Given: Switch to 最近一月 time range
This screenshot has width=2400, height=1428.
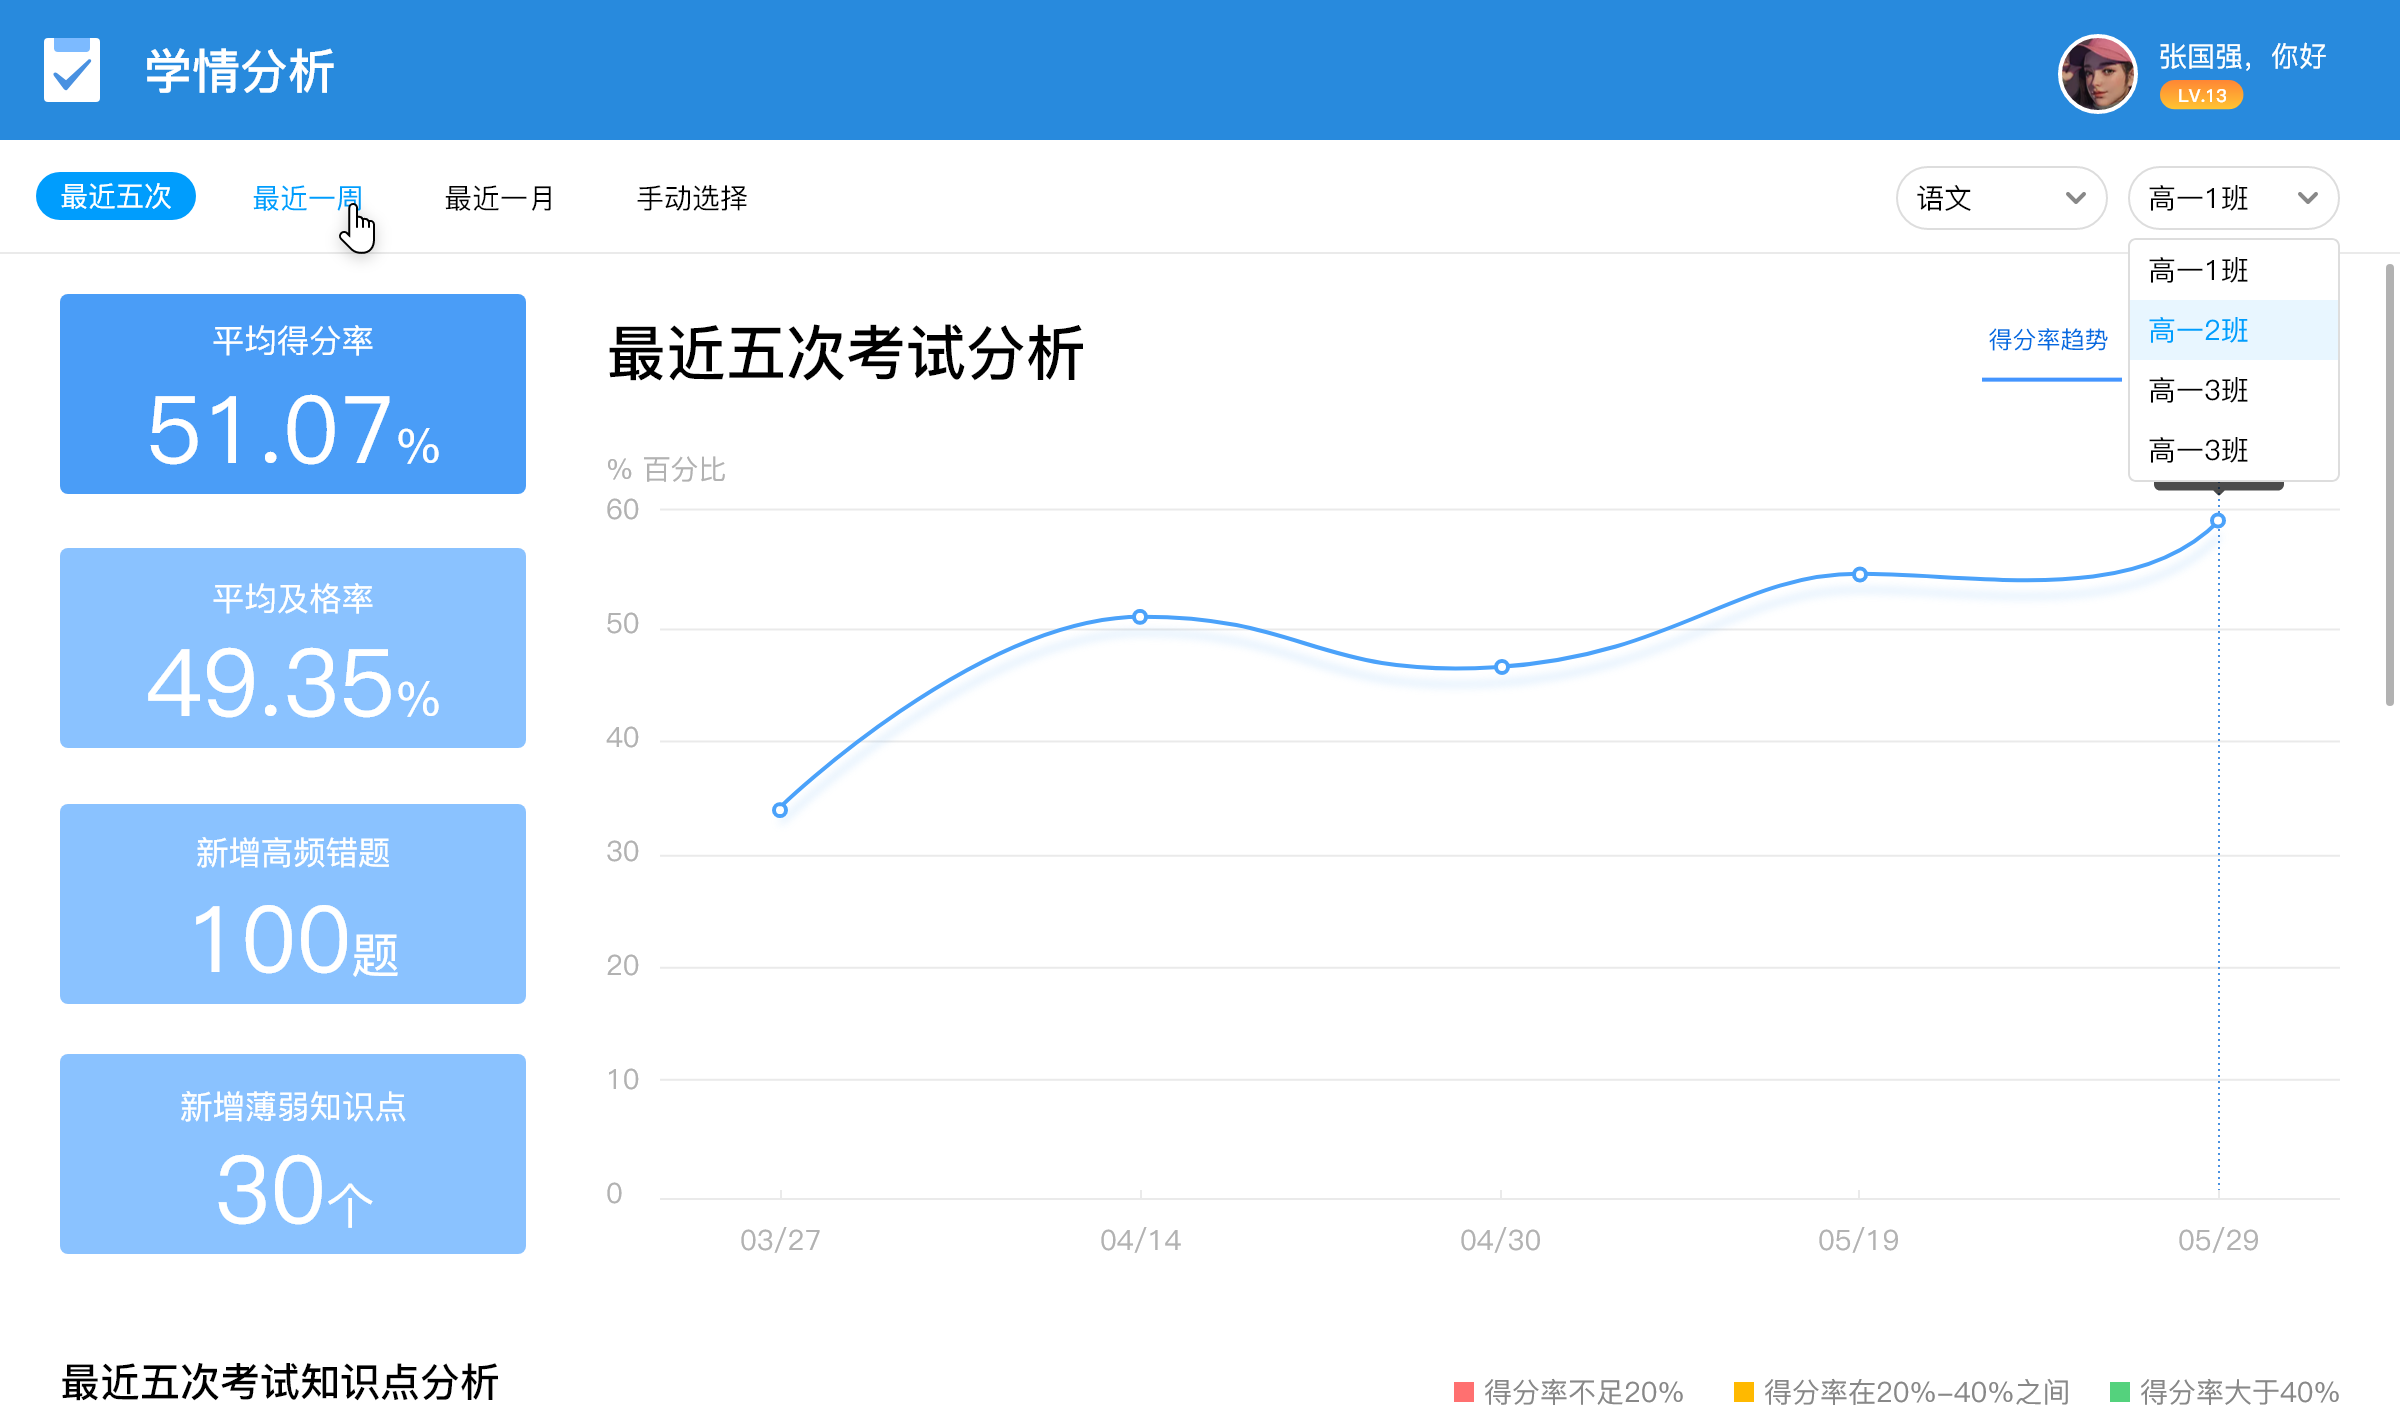Looking at the screenshot, I should click(499, 198).
